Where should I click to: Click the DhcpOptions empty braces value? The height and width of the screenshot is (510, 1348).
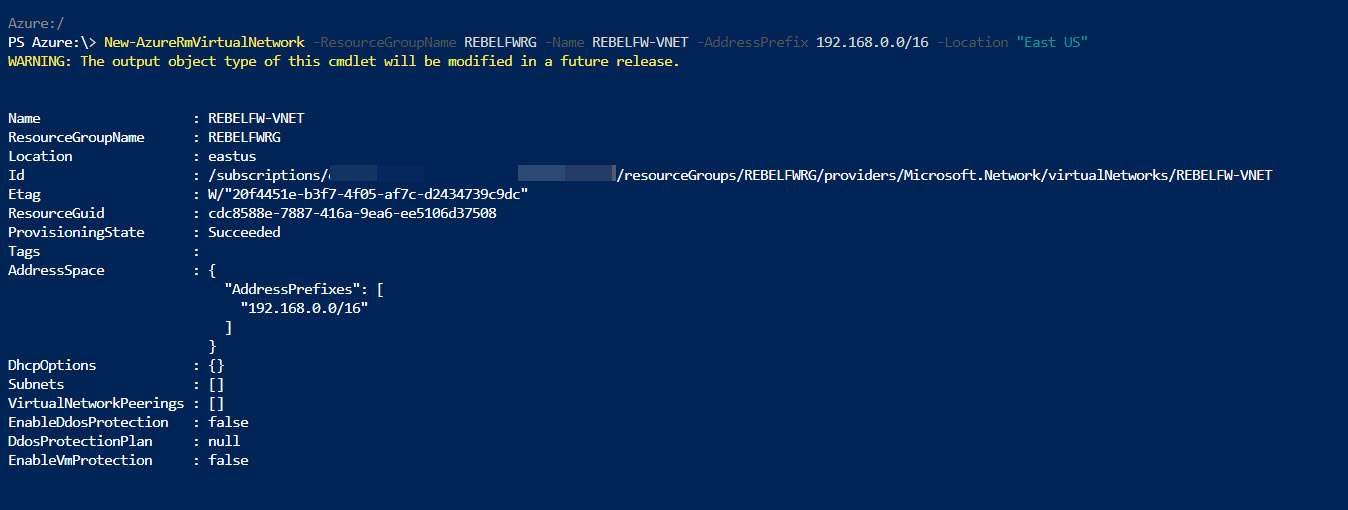[x=216, y=365]
